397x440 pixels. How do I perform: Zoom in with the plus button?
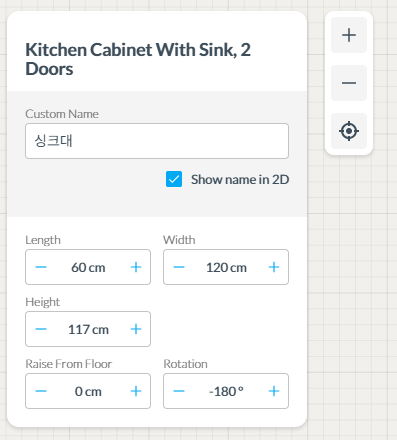[349, 35]
